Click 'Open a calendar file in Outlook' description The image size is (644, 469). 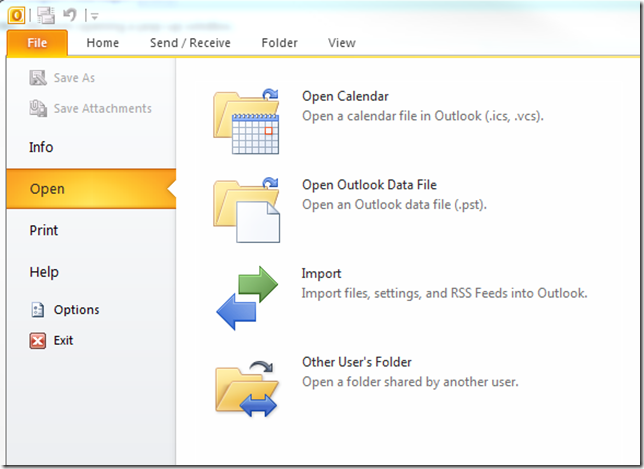423,116
